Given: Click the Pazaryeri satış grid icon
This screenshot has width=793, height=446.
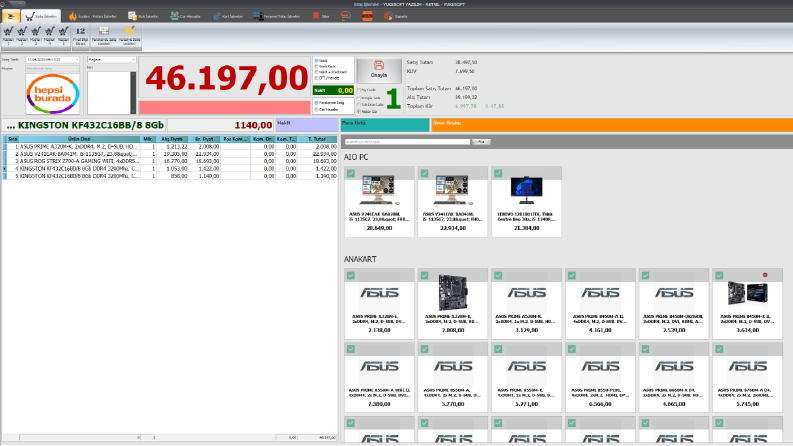Looking at the screenshot, I should pyautogui.click(x=104, y=36).
